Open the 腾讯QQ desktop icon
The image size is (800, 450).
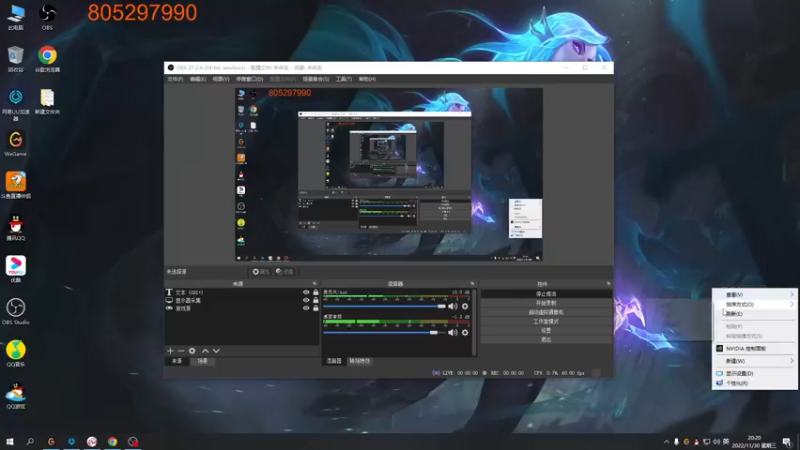click(16, 228)
